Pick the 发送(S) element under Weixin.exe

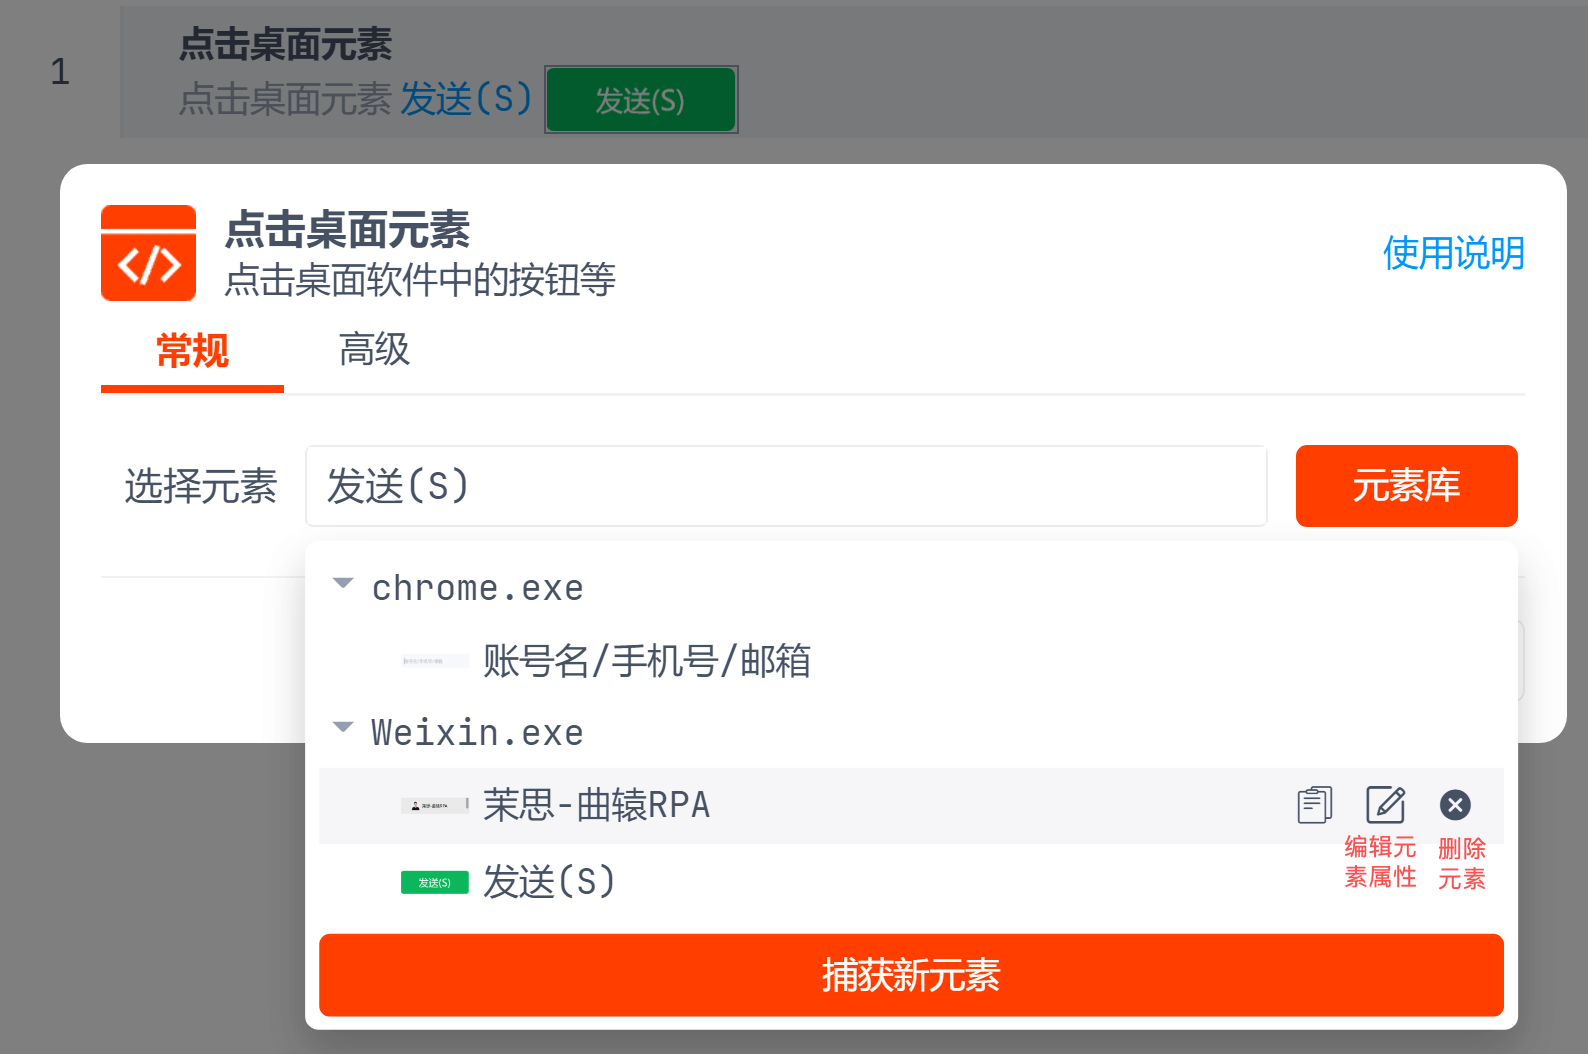tap(549, 882)
